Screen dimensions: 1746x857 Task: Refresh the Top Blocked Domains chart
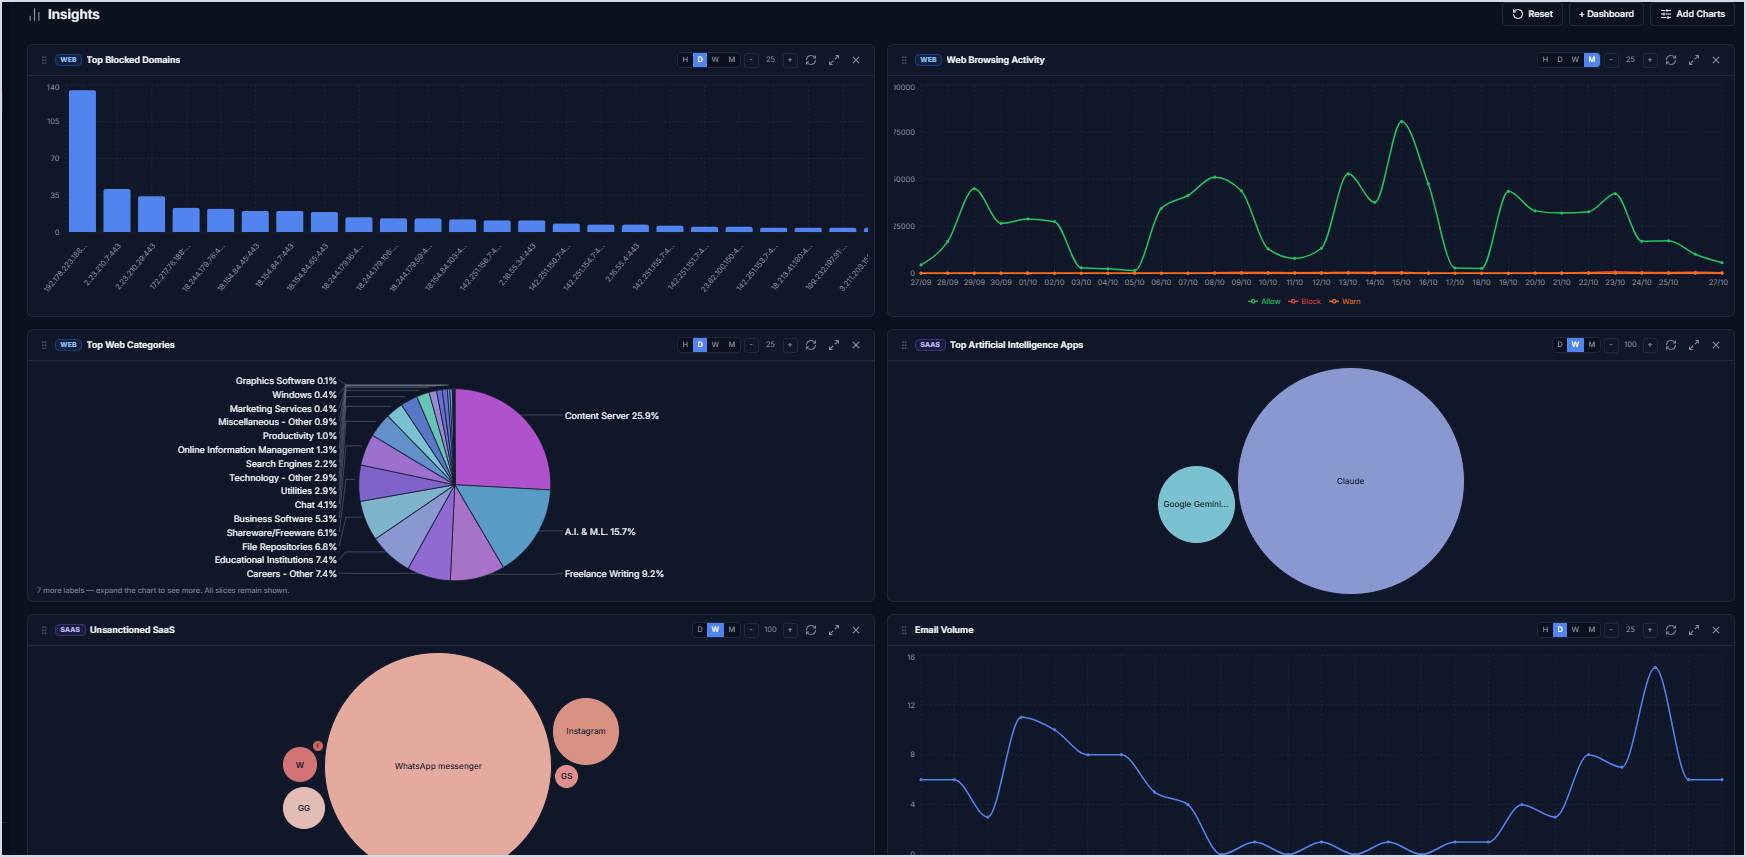811,60
